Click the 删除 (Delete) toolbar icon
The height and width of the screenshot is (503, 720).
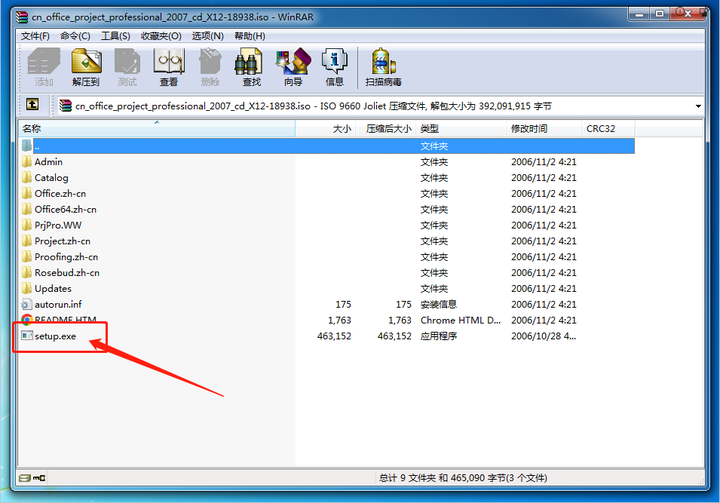click(x=210, y=67)
